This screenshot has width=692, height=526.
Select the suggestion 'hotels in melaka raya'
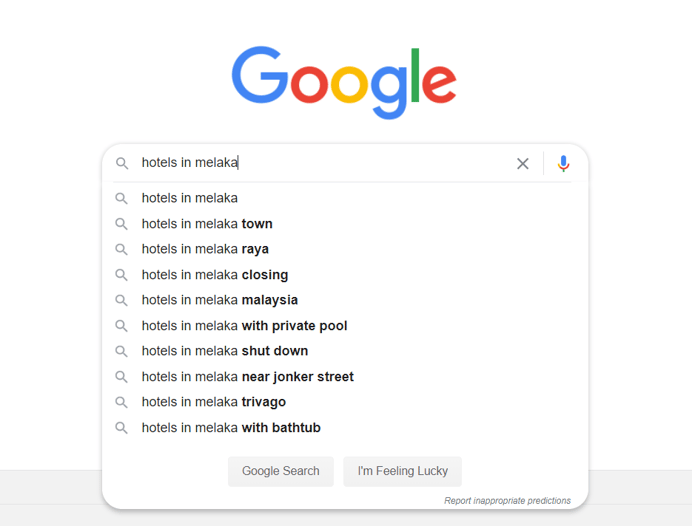pos(205,249)
